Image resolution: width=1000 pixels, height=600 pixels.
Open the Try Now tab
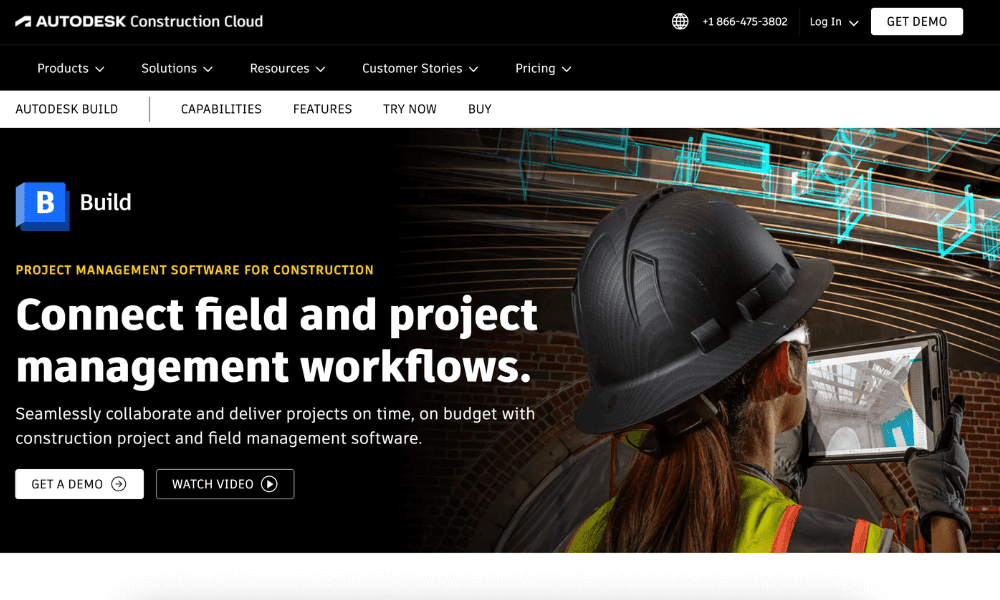tap(409, 109)
